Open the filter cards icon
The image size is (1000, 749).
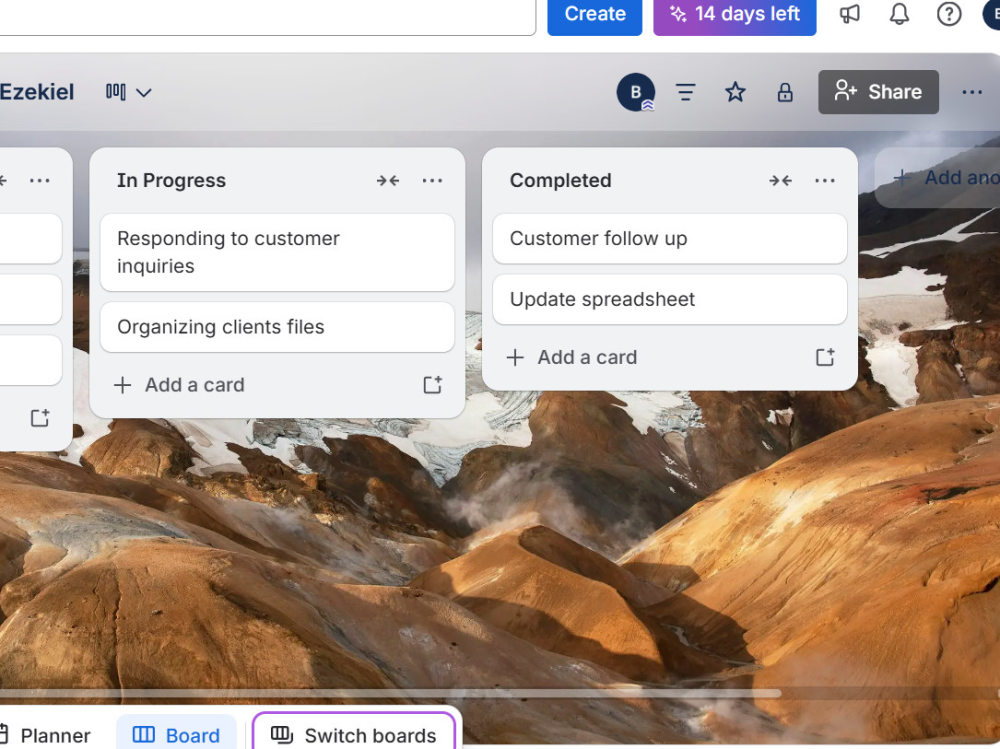pyautogui.click(x=686, y=93)
